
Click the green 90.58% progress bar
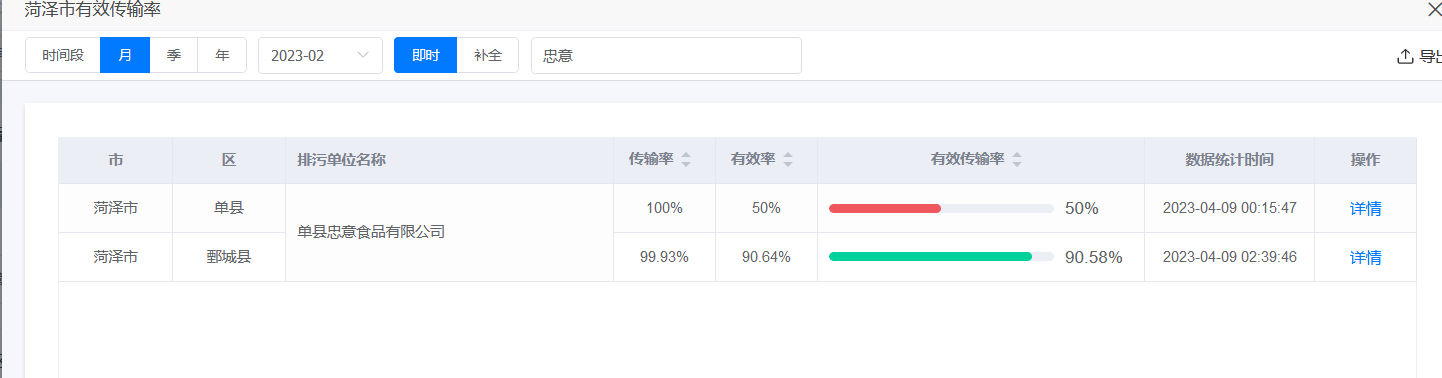point(941,257)
